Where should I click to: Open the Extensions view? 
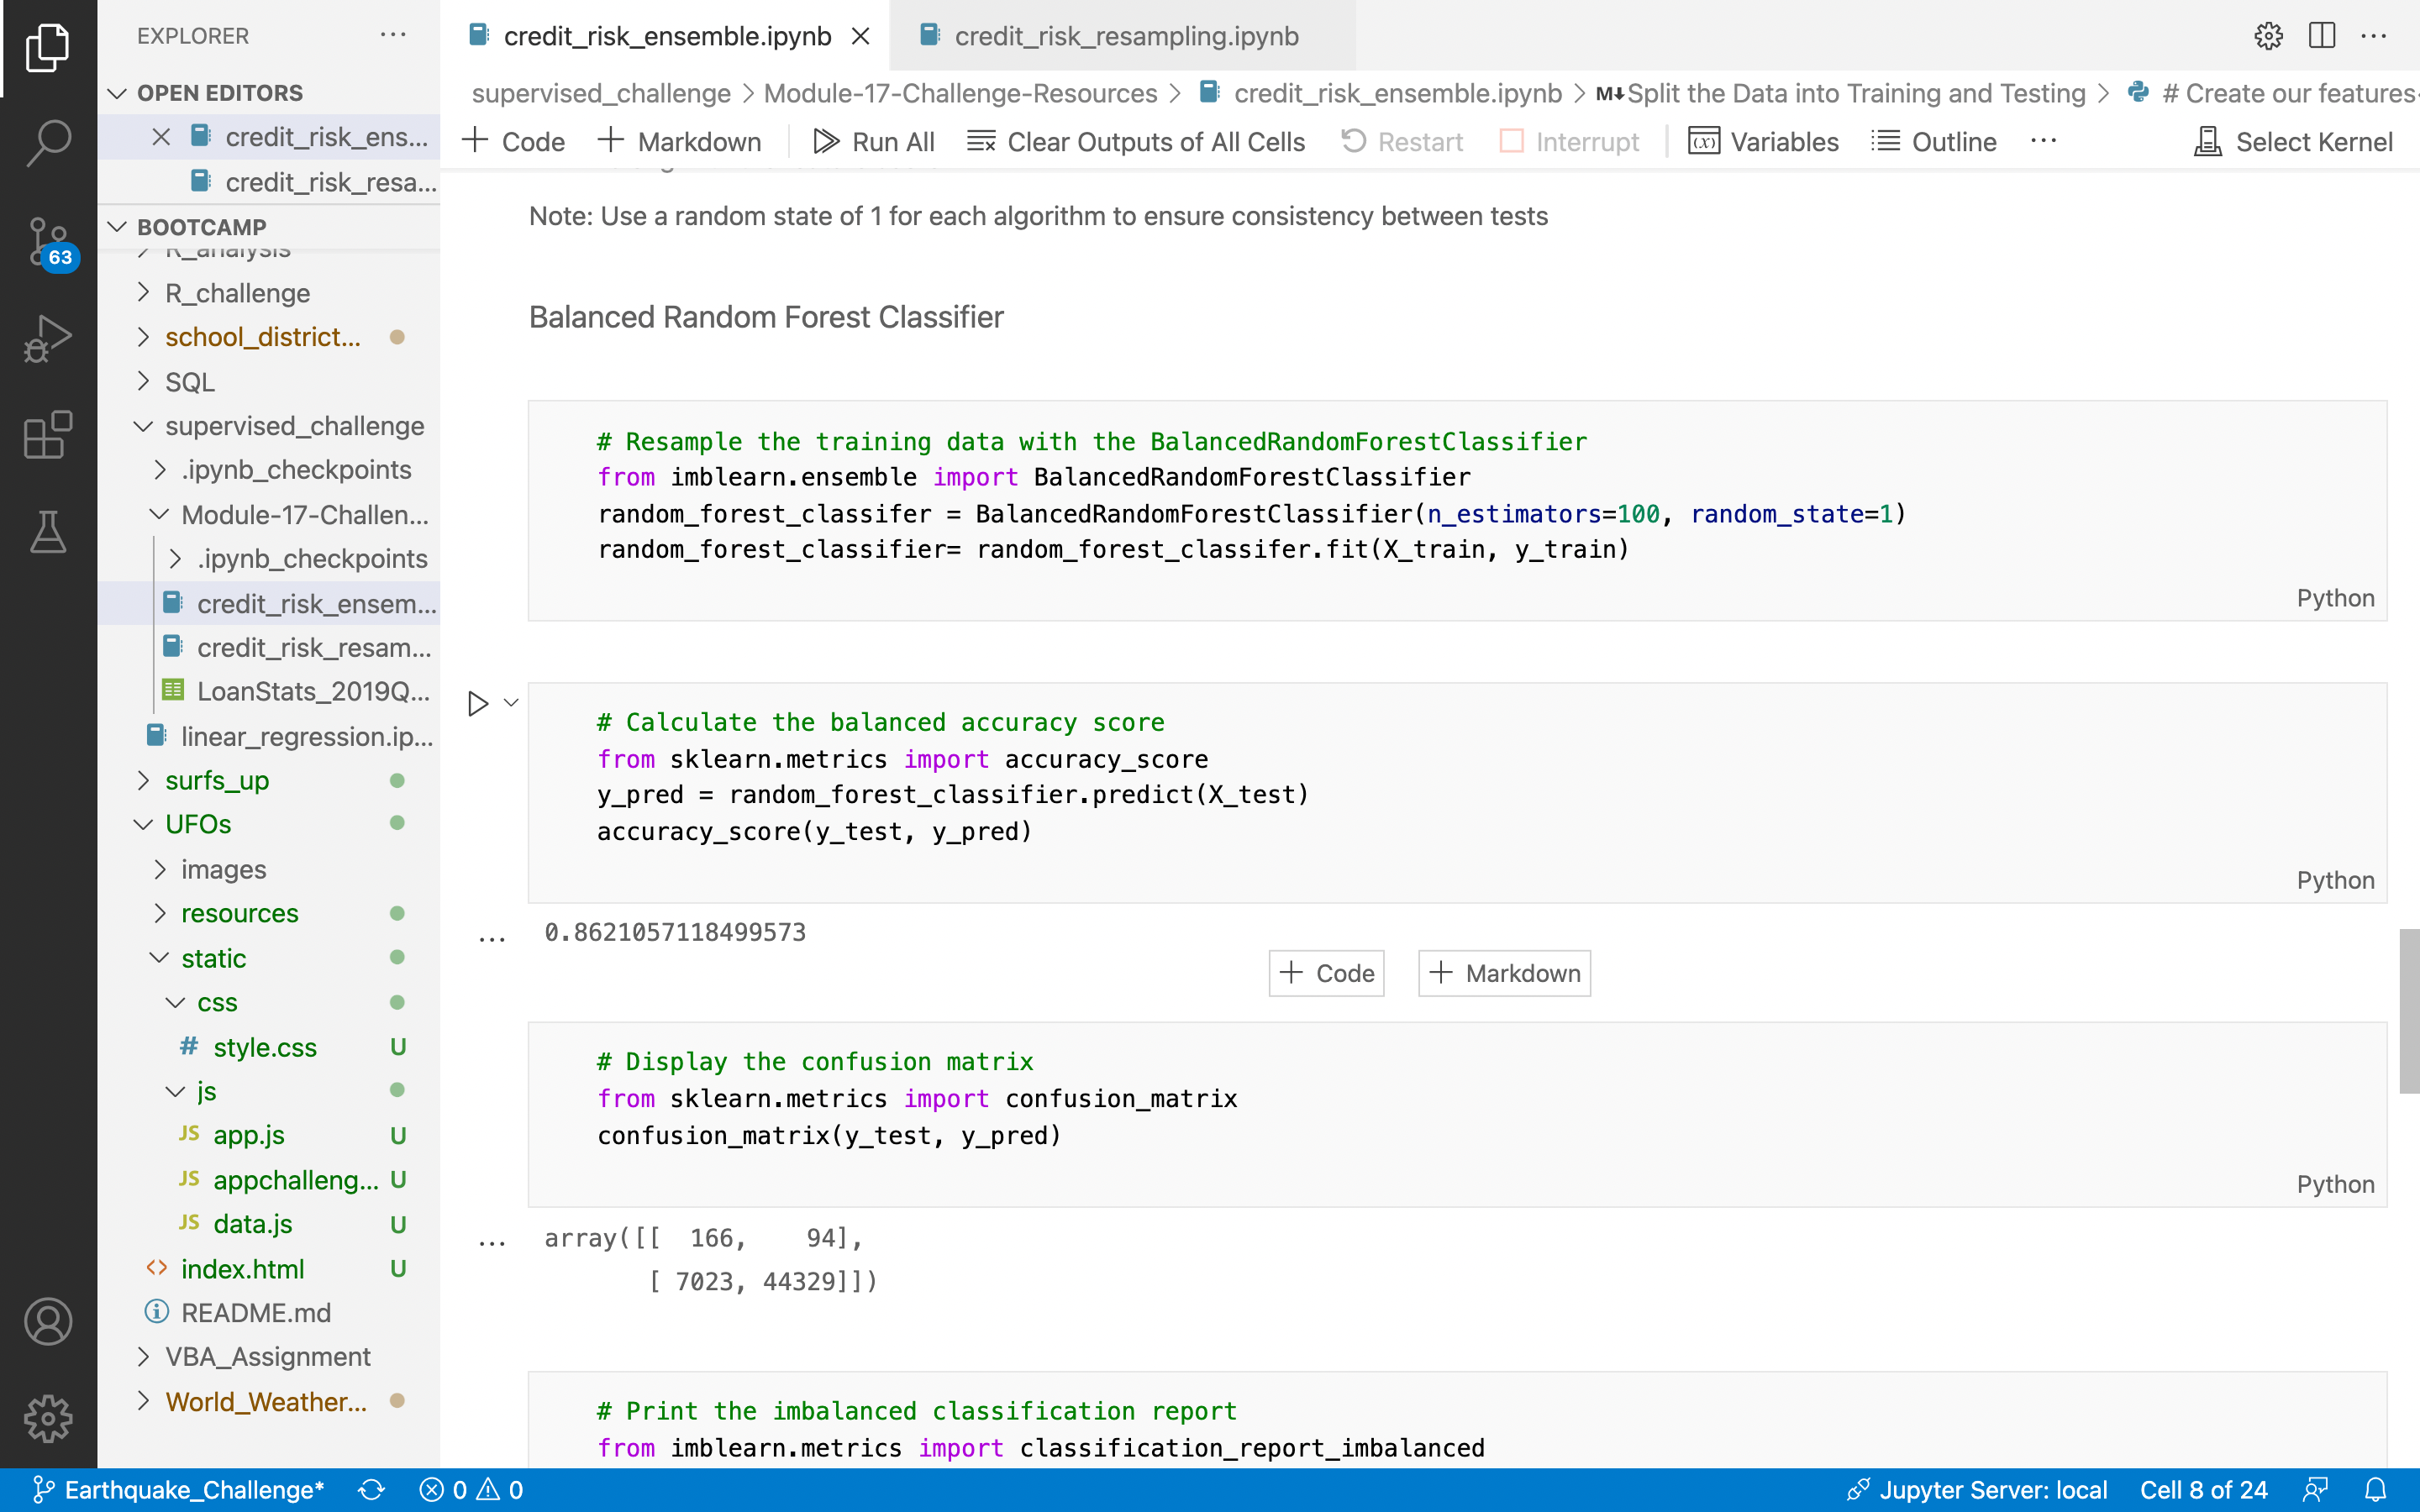pos(47,435)
